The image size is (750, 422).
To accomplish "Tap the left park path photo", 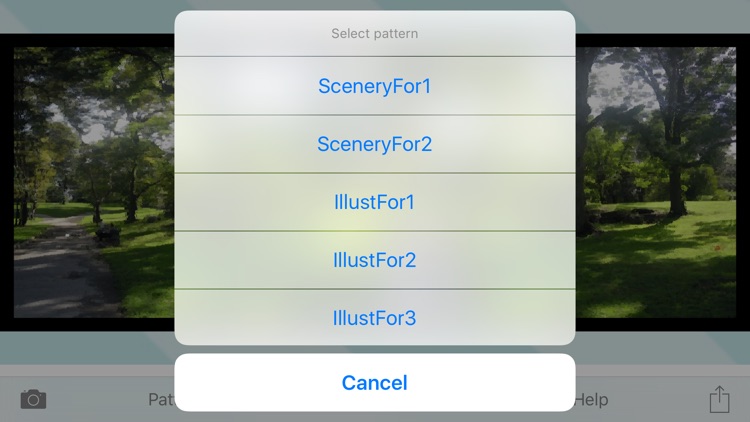I will pyautogui.click(x=94, y=182).
